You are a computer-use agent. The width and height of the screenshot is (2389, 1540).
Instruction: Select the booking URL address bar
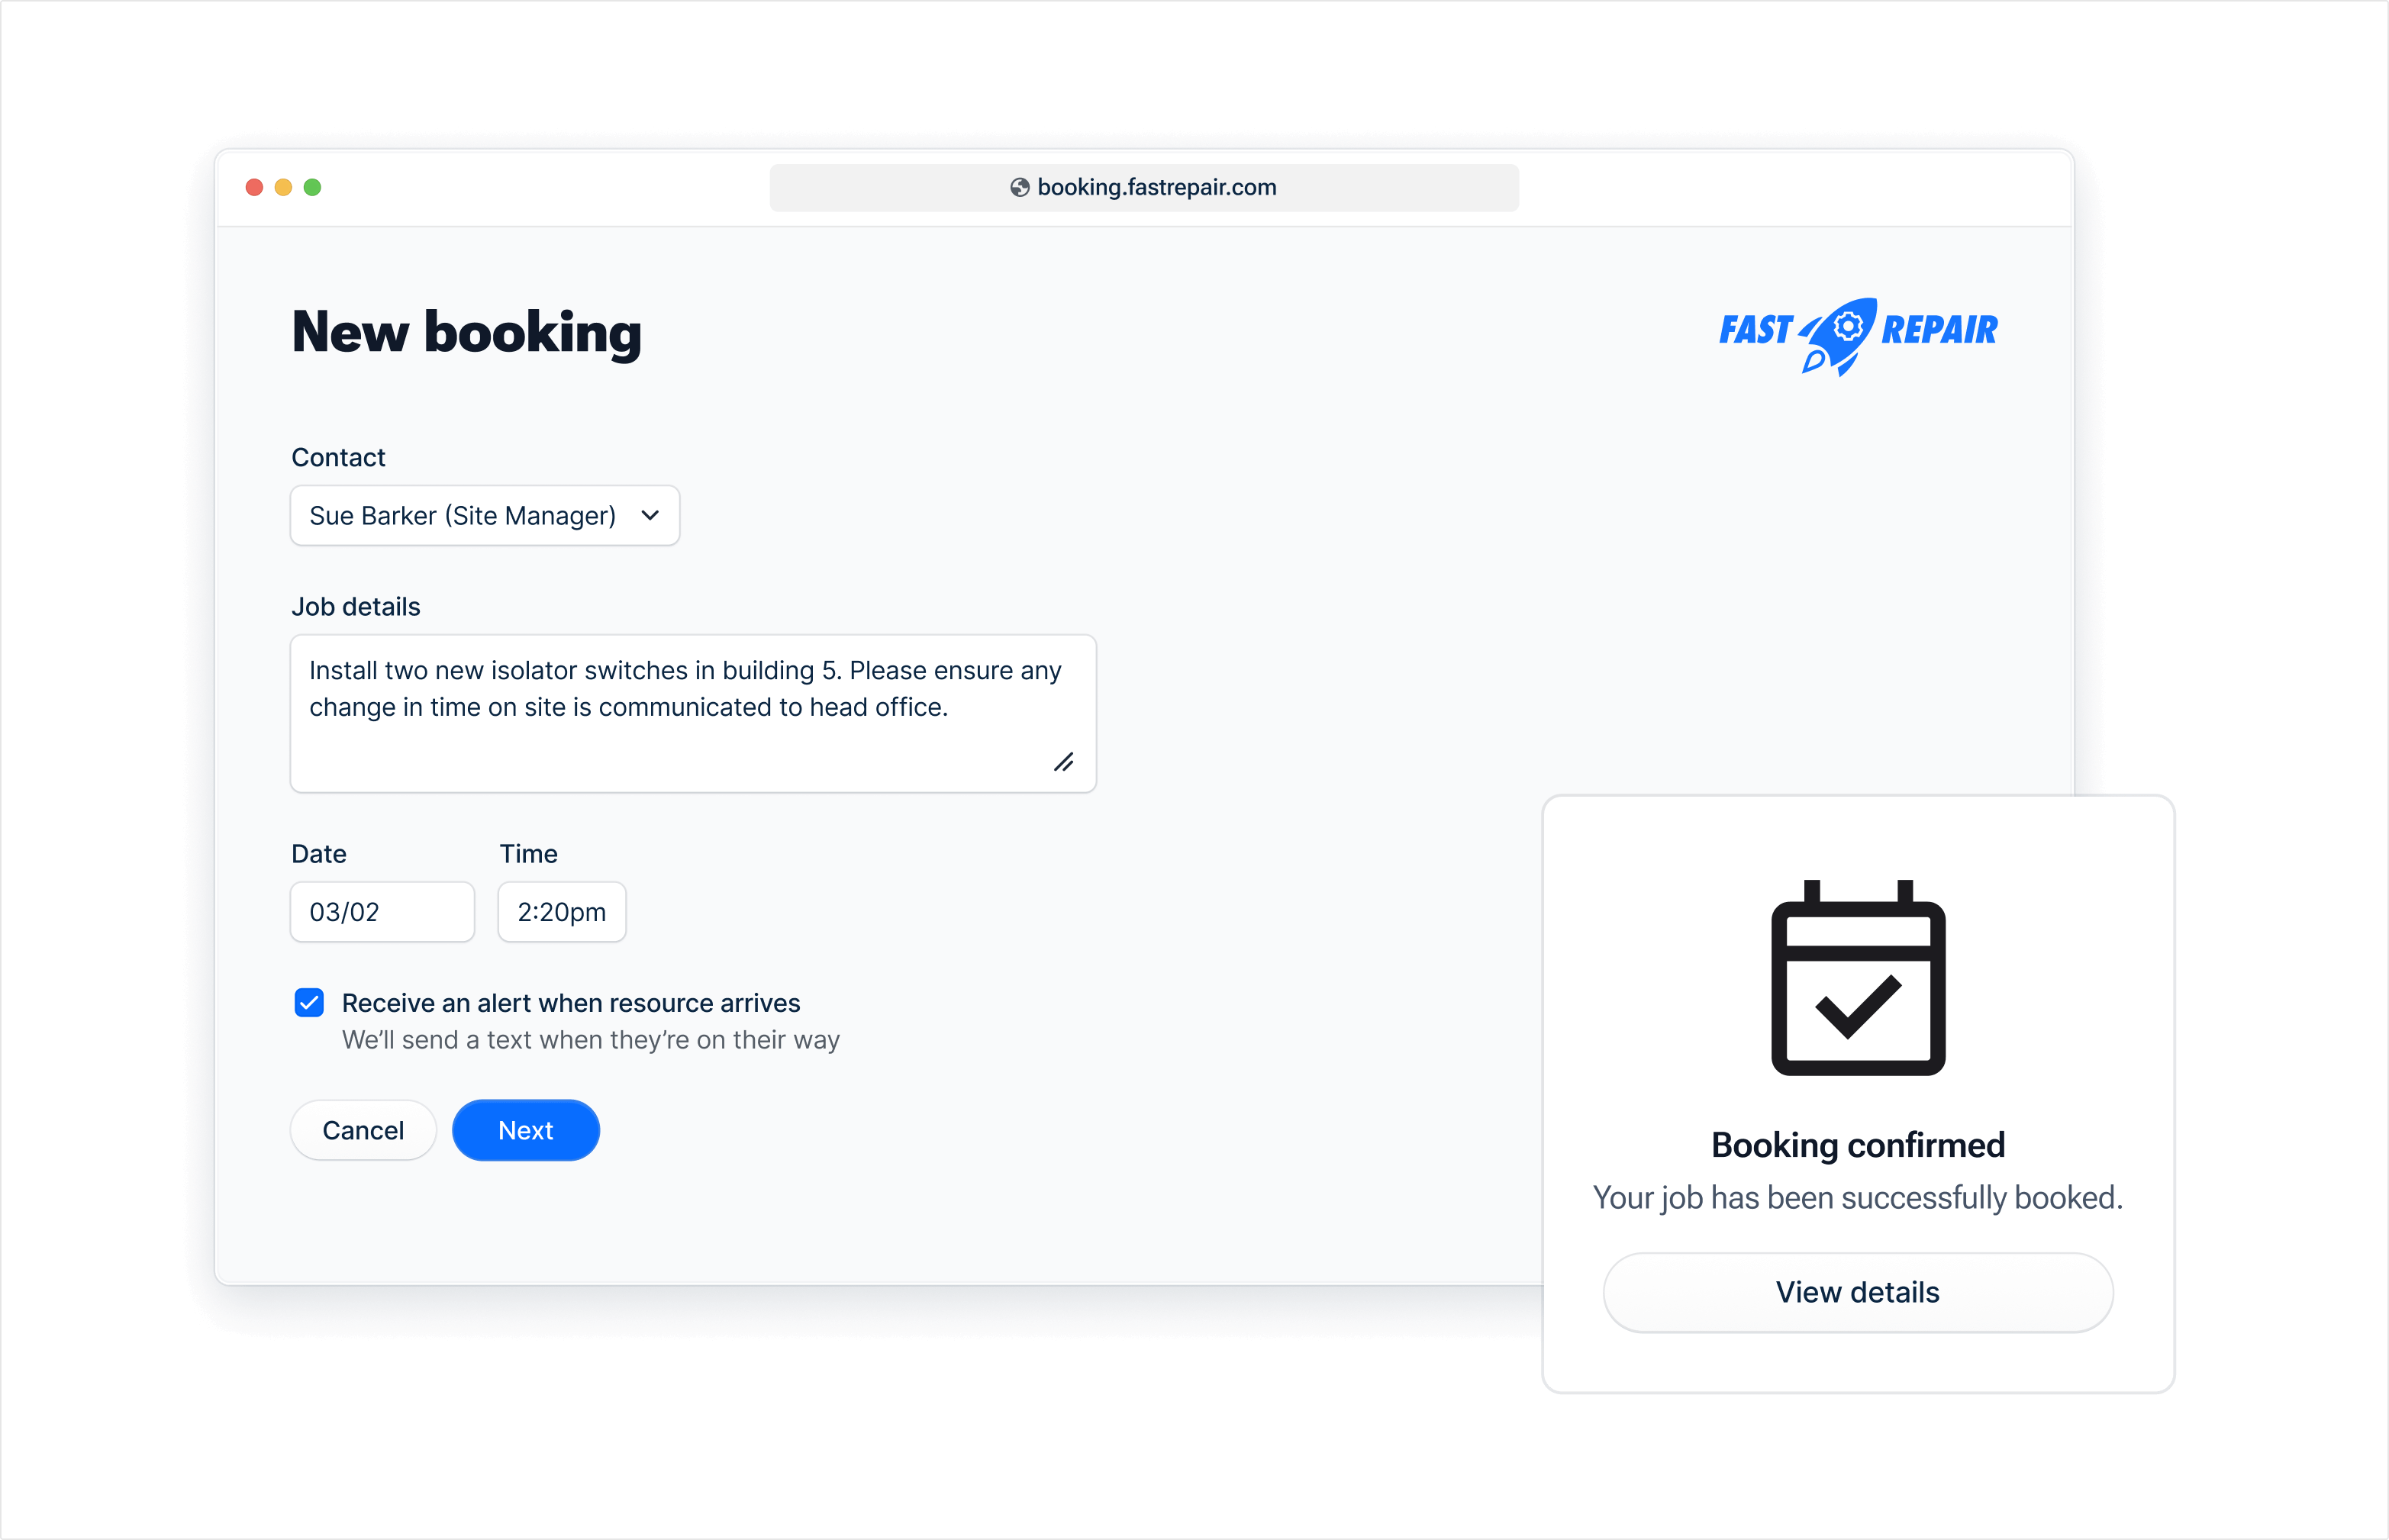pos(1151,186)
